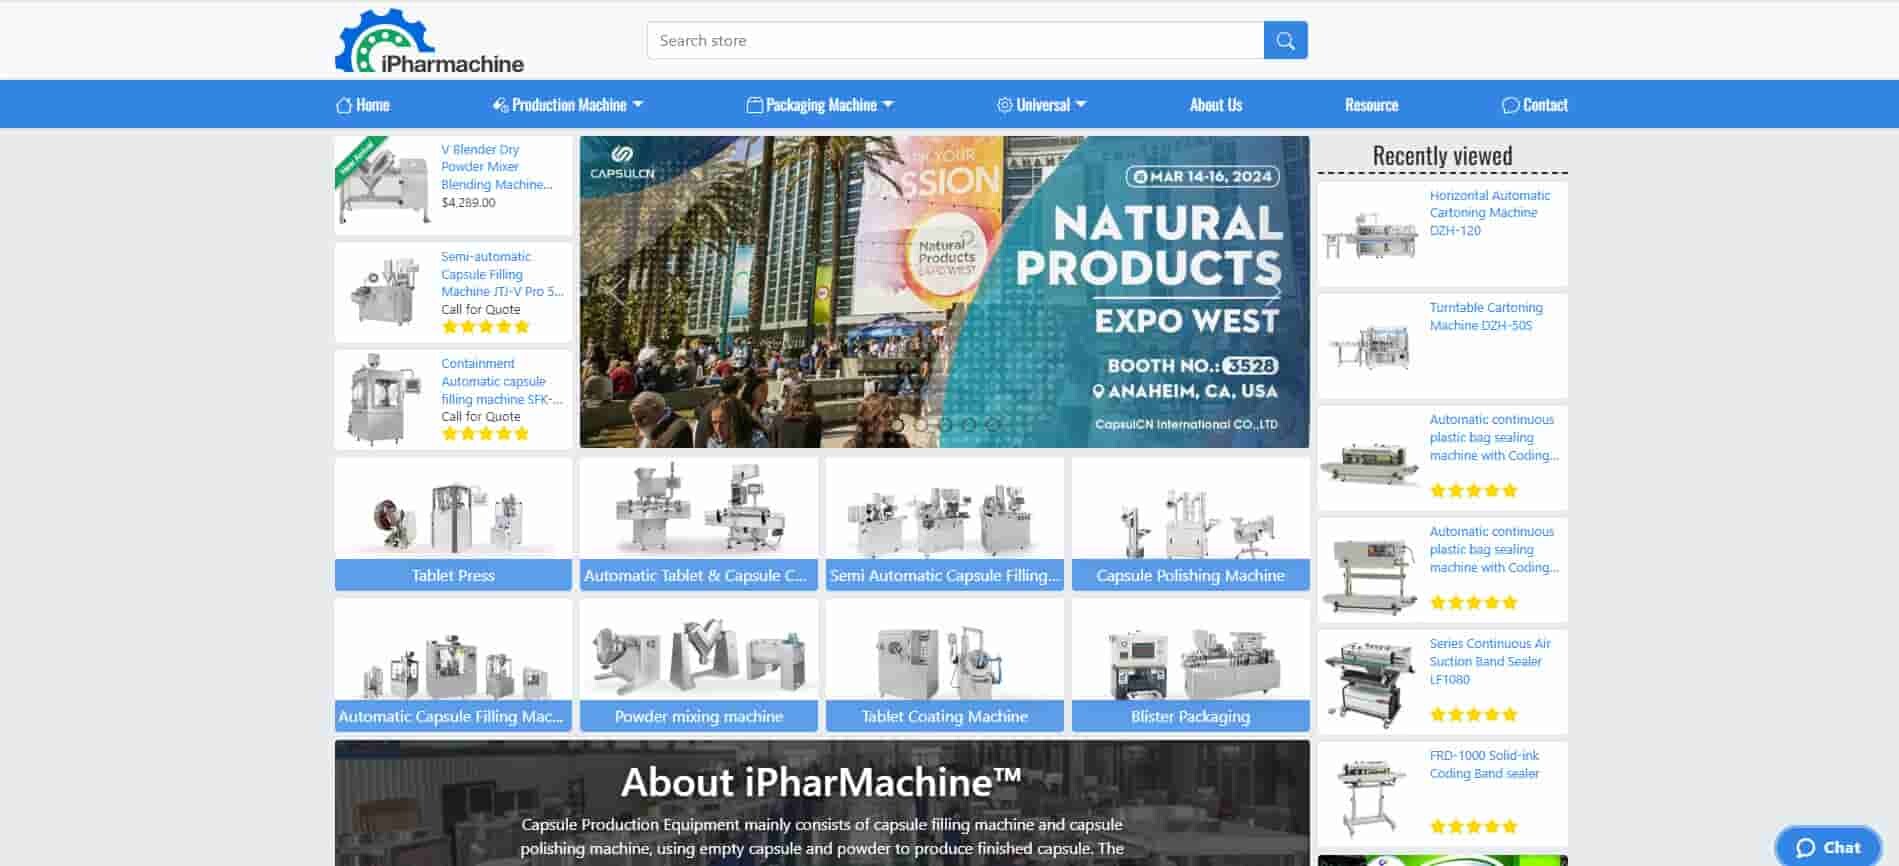This screenshot has height=866, width=1899.
Task: Select the Tablet Press category tile
Action: [x=453, y=524]
